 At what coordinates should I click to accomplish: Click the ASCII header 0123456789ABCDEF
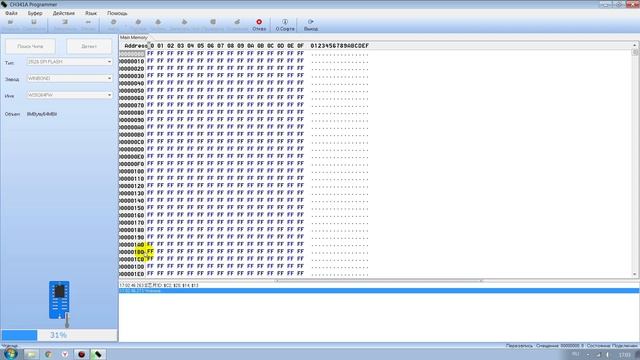339,46
